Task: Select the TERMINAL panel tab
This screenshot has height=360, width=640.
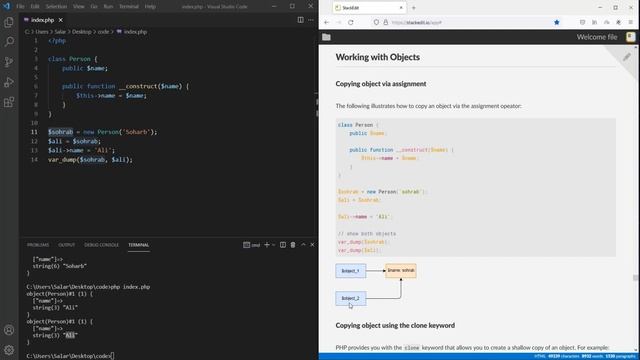Action: click(x=138, y=245)
